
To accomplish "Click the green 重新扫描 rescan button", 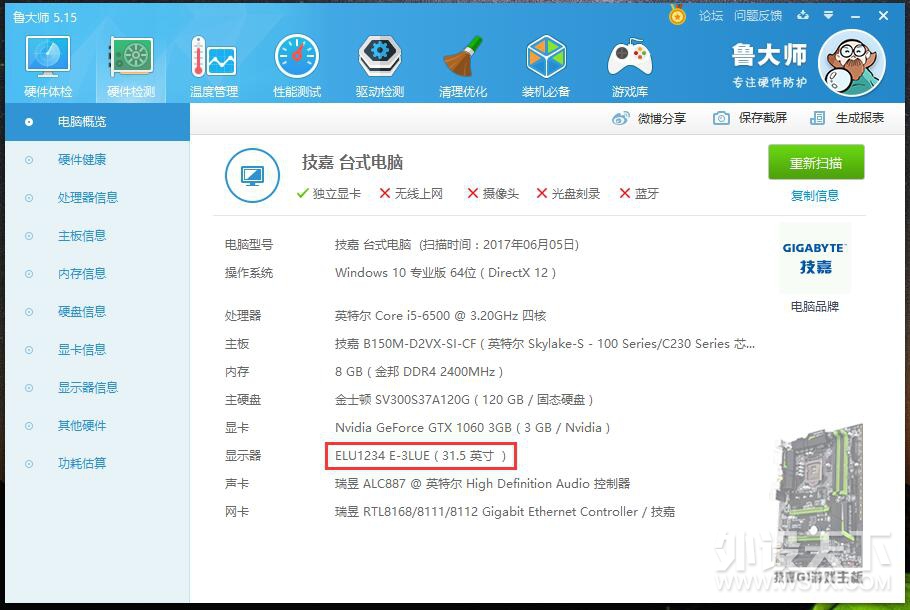I will click(816, 163).
